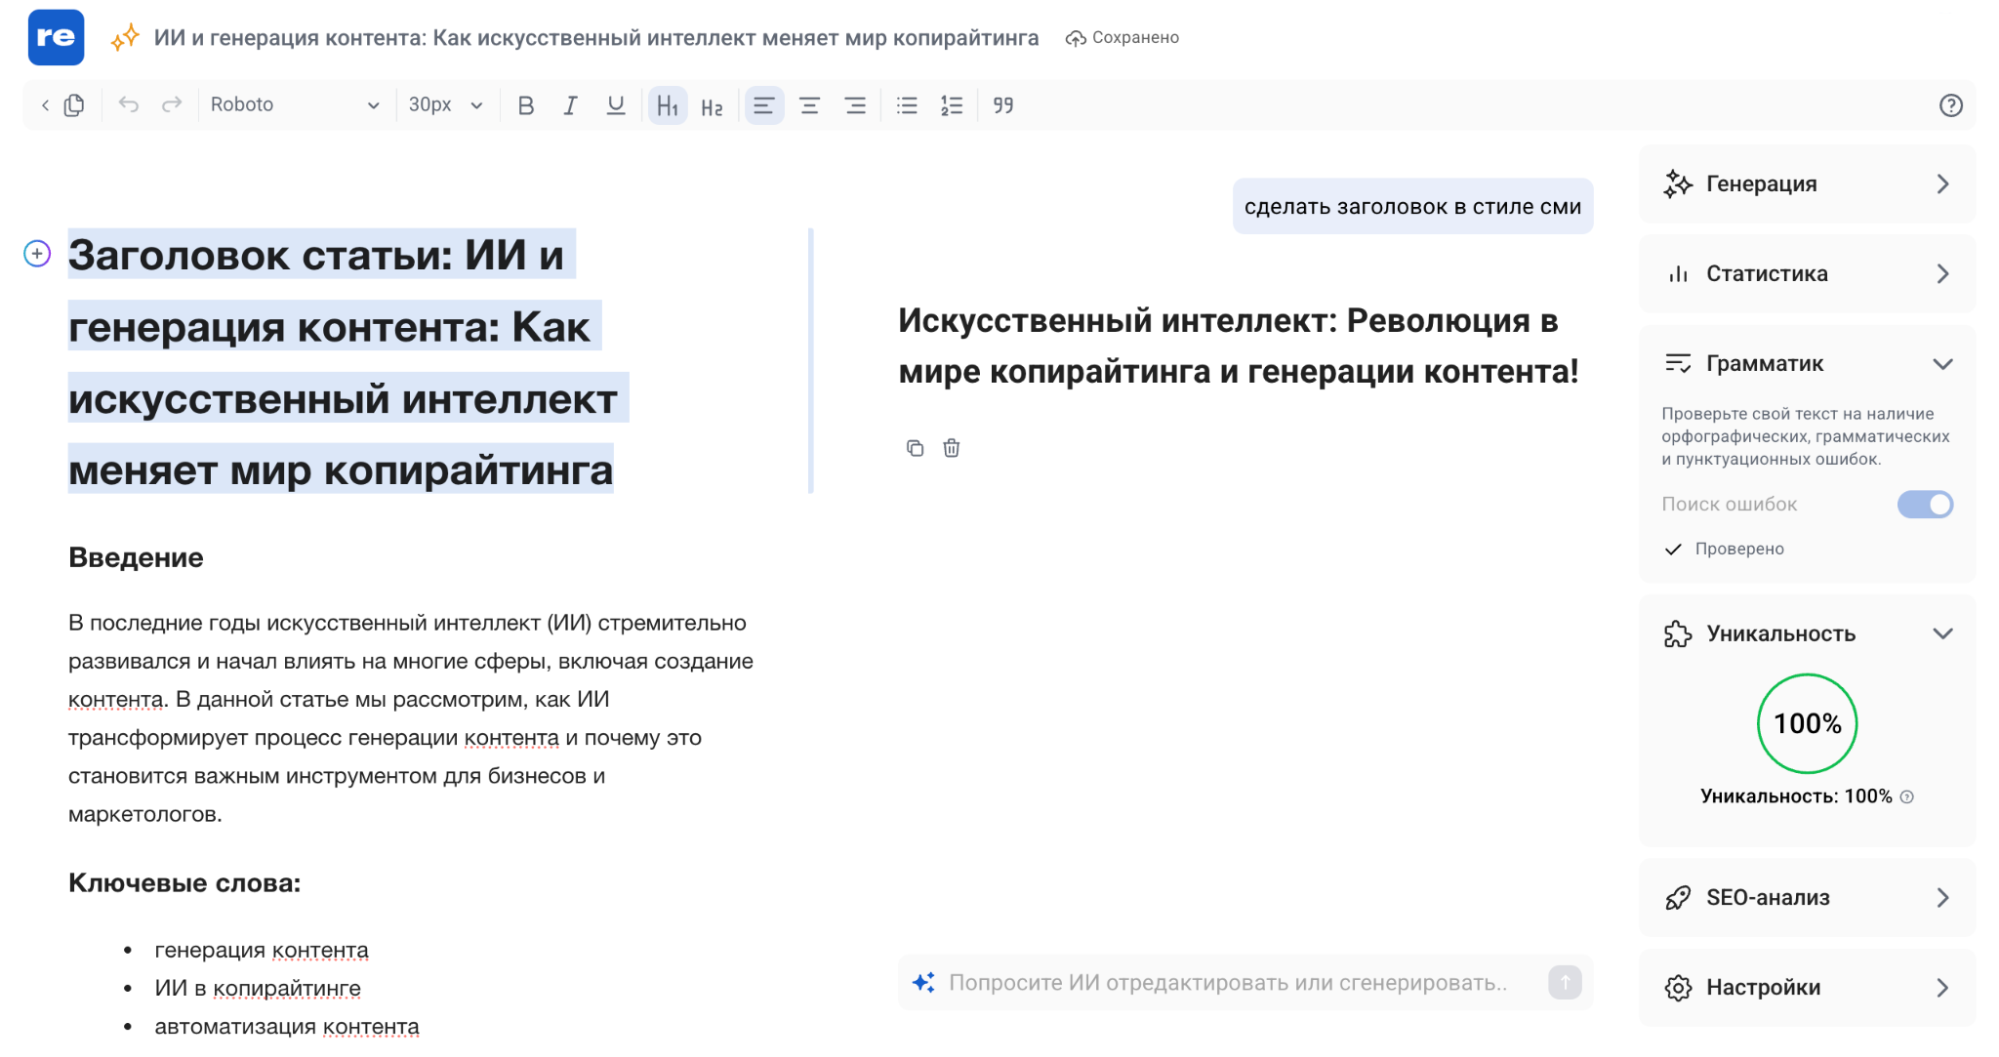Open the Roboto font dropdown
1999x1057 pixels.
coord(294,105)
